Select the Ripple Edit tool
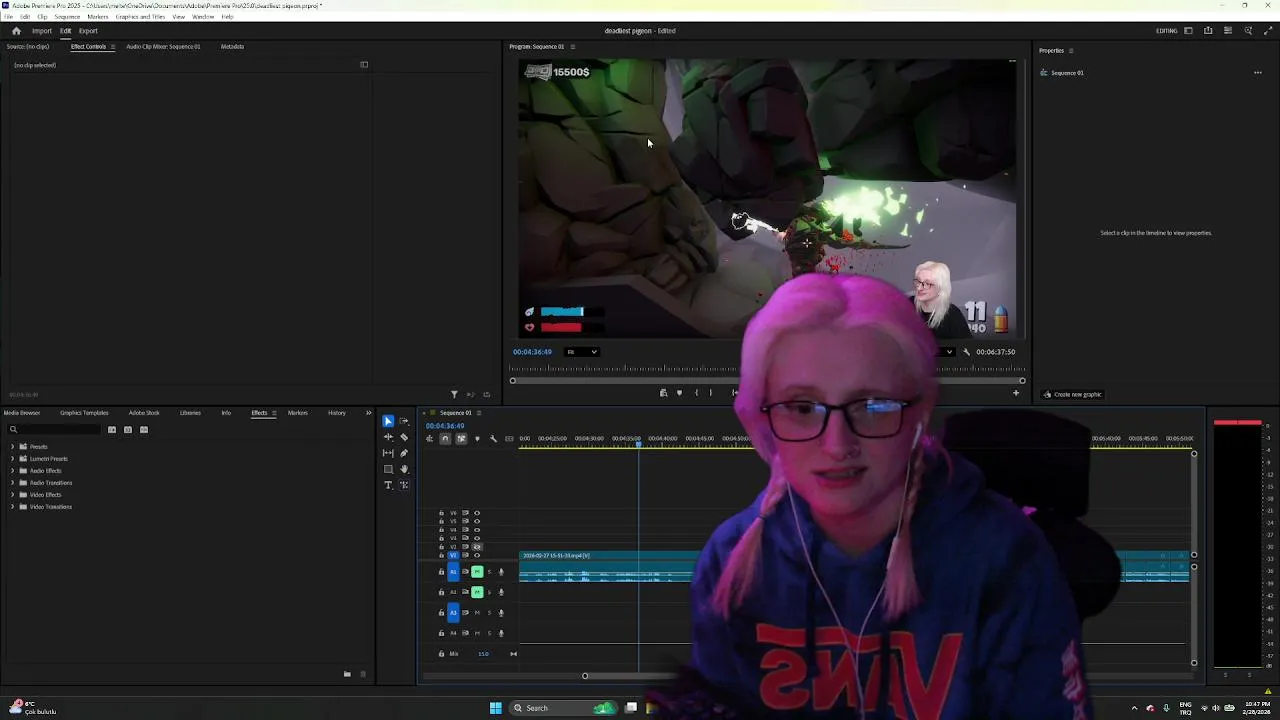Screen dimensions: 1280x720 [388, 437]
